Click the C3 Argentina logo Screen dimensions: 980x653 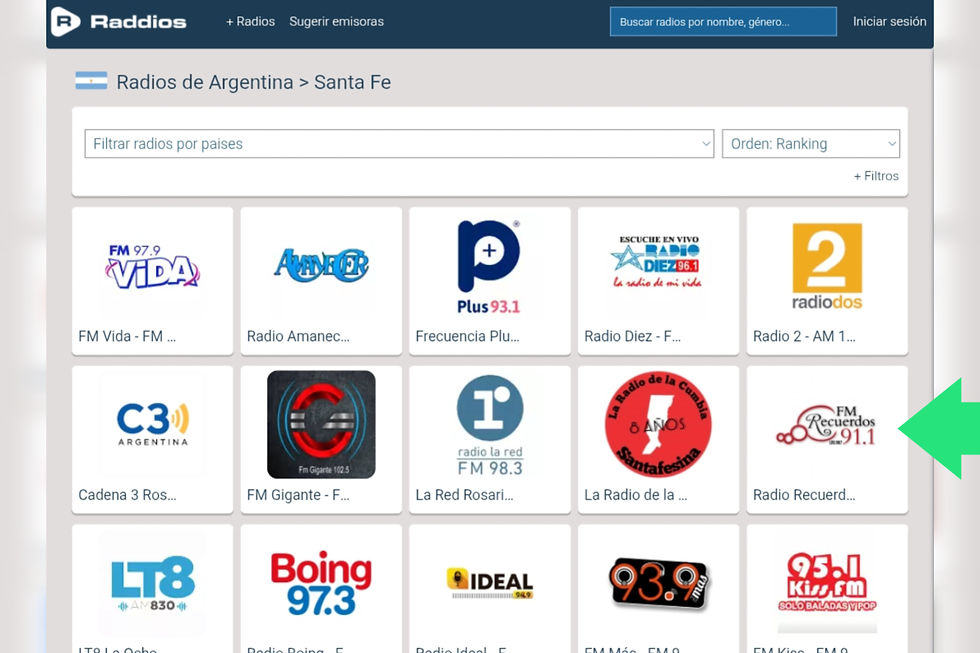pyautogui.click(x=152, y=424)
